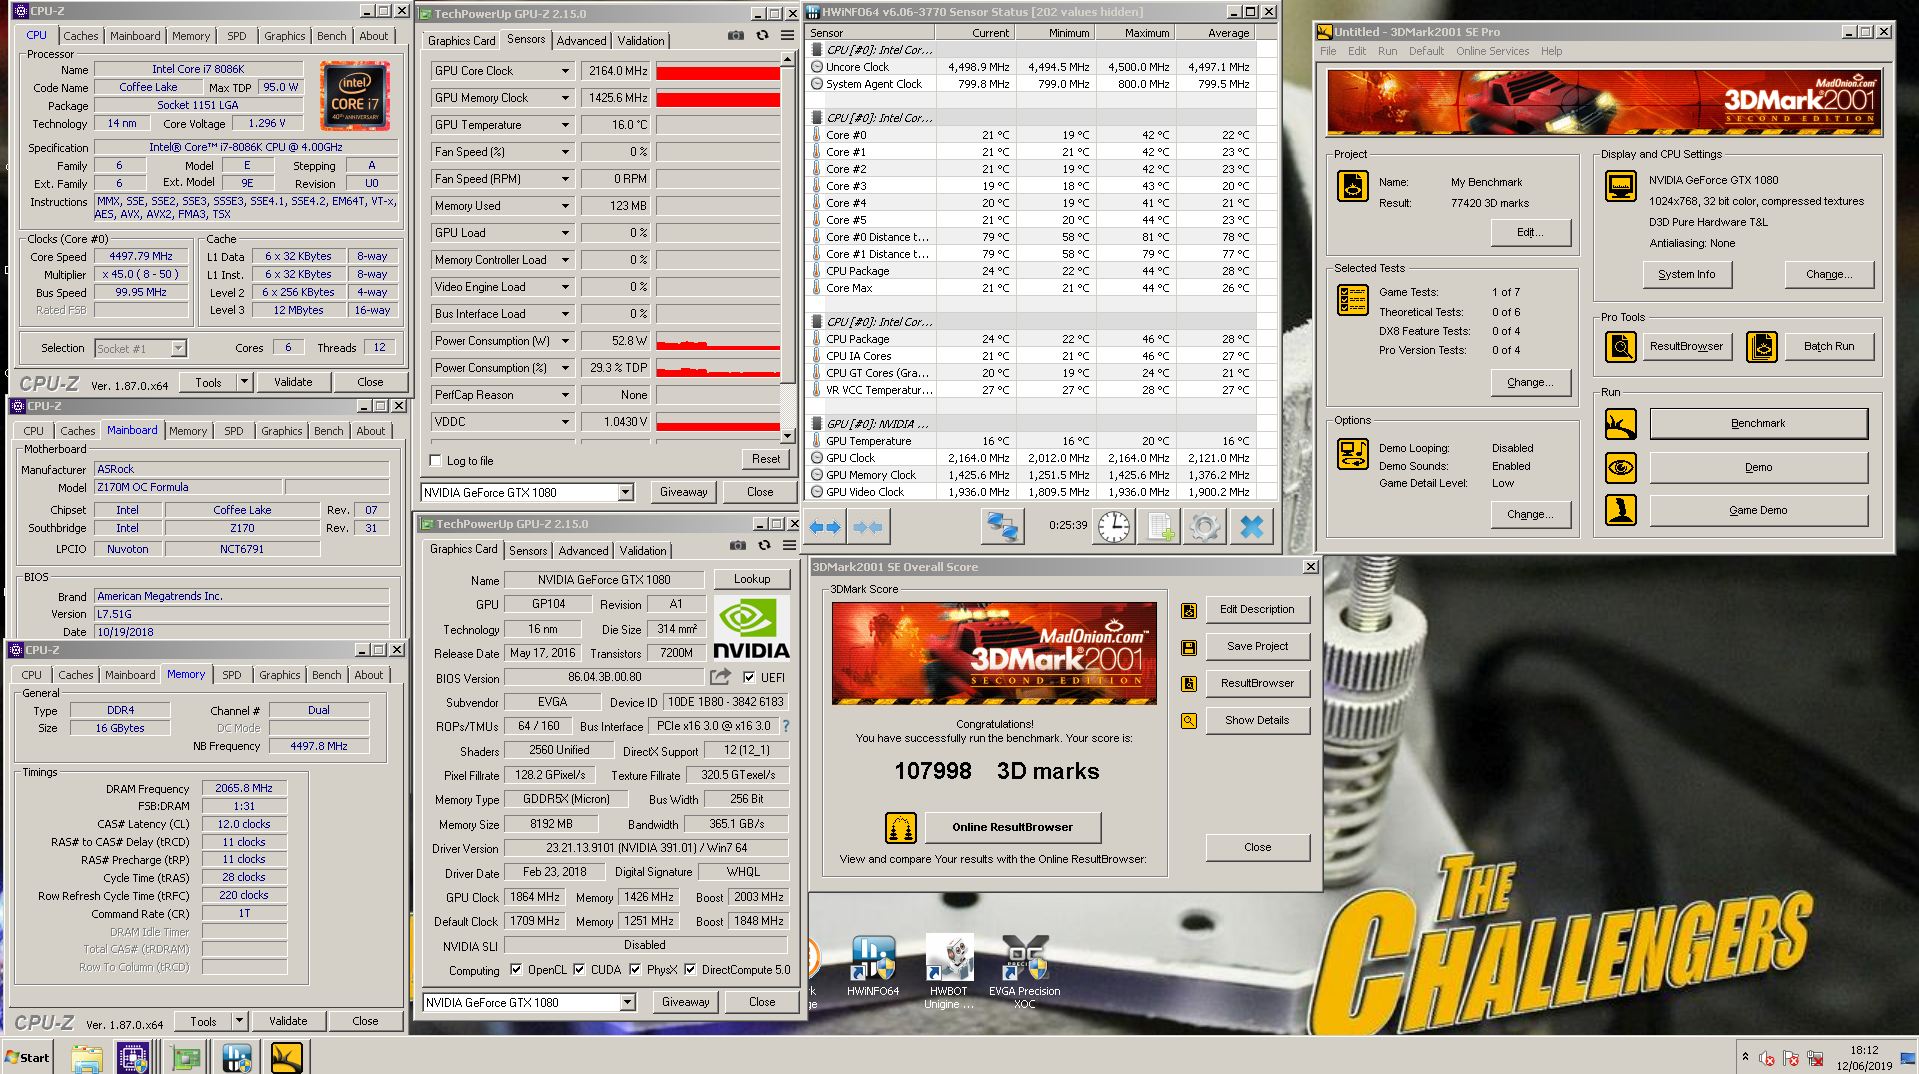Click the 3DMark Project name icon
1919x1074 pixels.
click(1353, 186)
